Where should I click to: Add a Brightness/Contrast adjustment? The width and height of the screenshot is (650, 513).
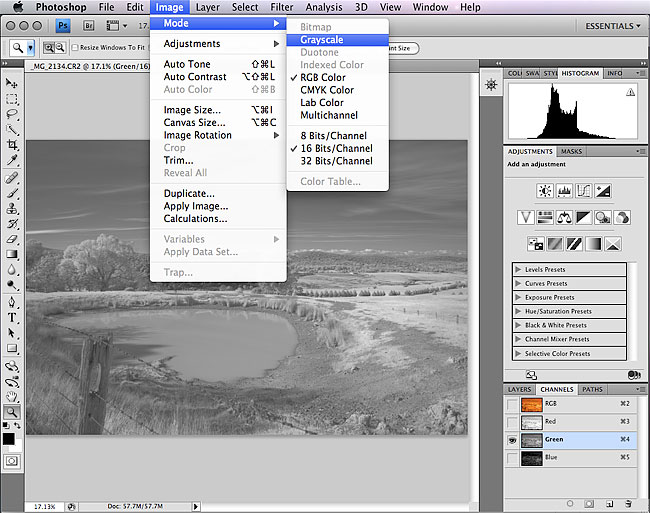click(x=545, y=191)
